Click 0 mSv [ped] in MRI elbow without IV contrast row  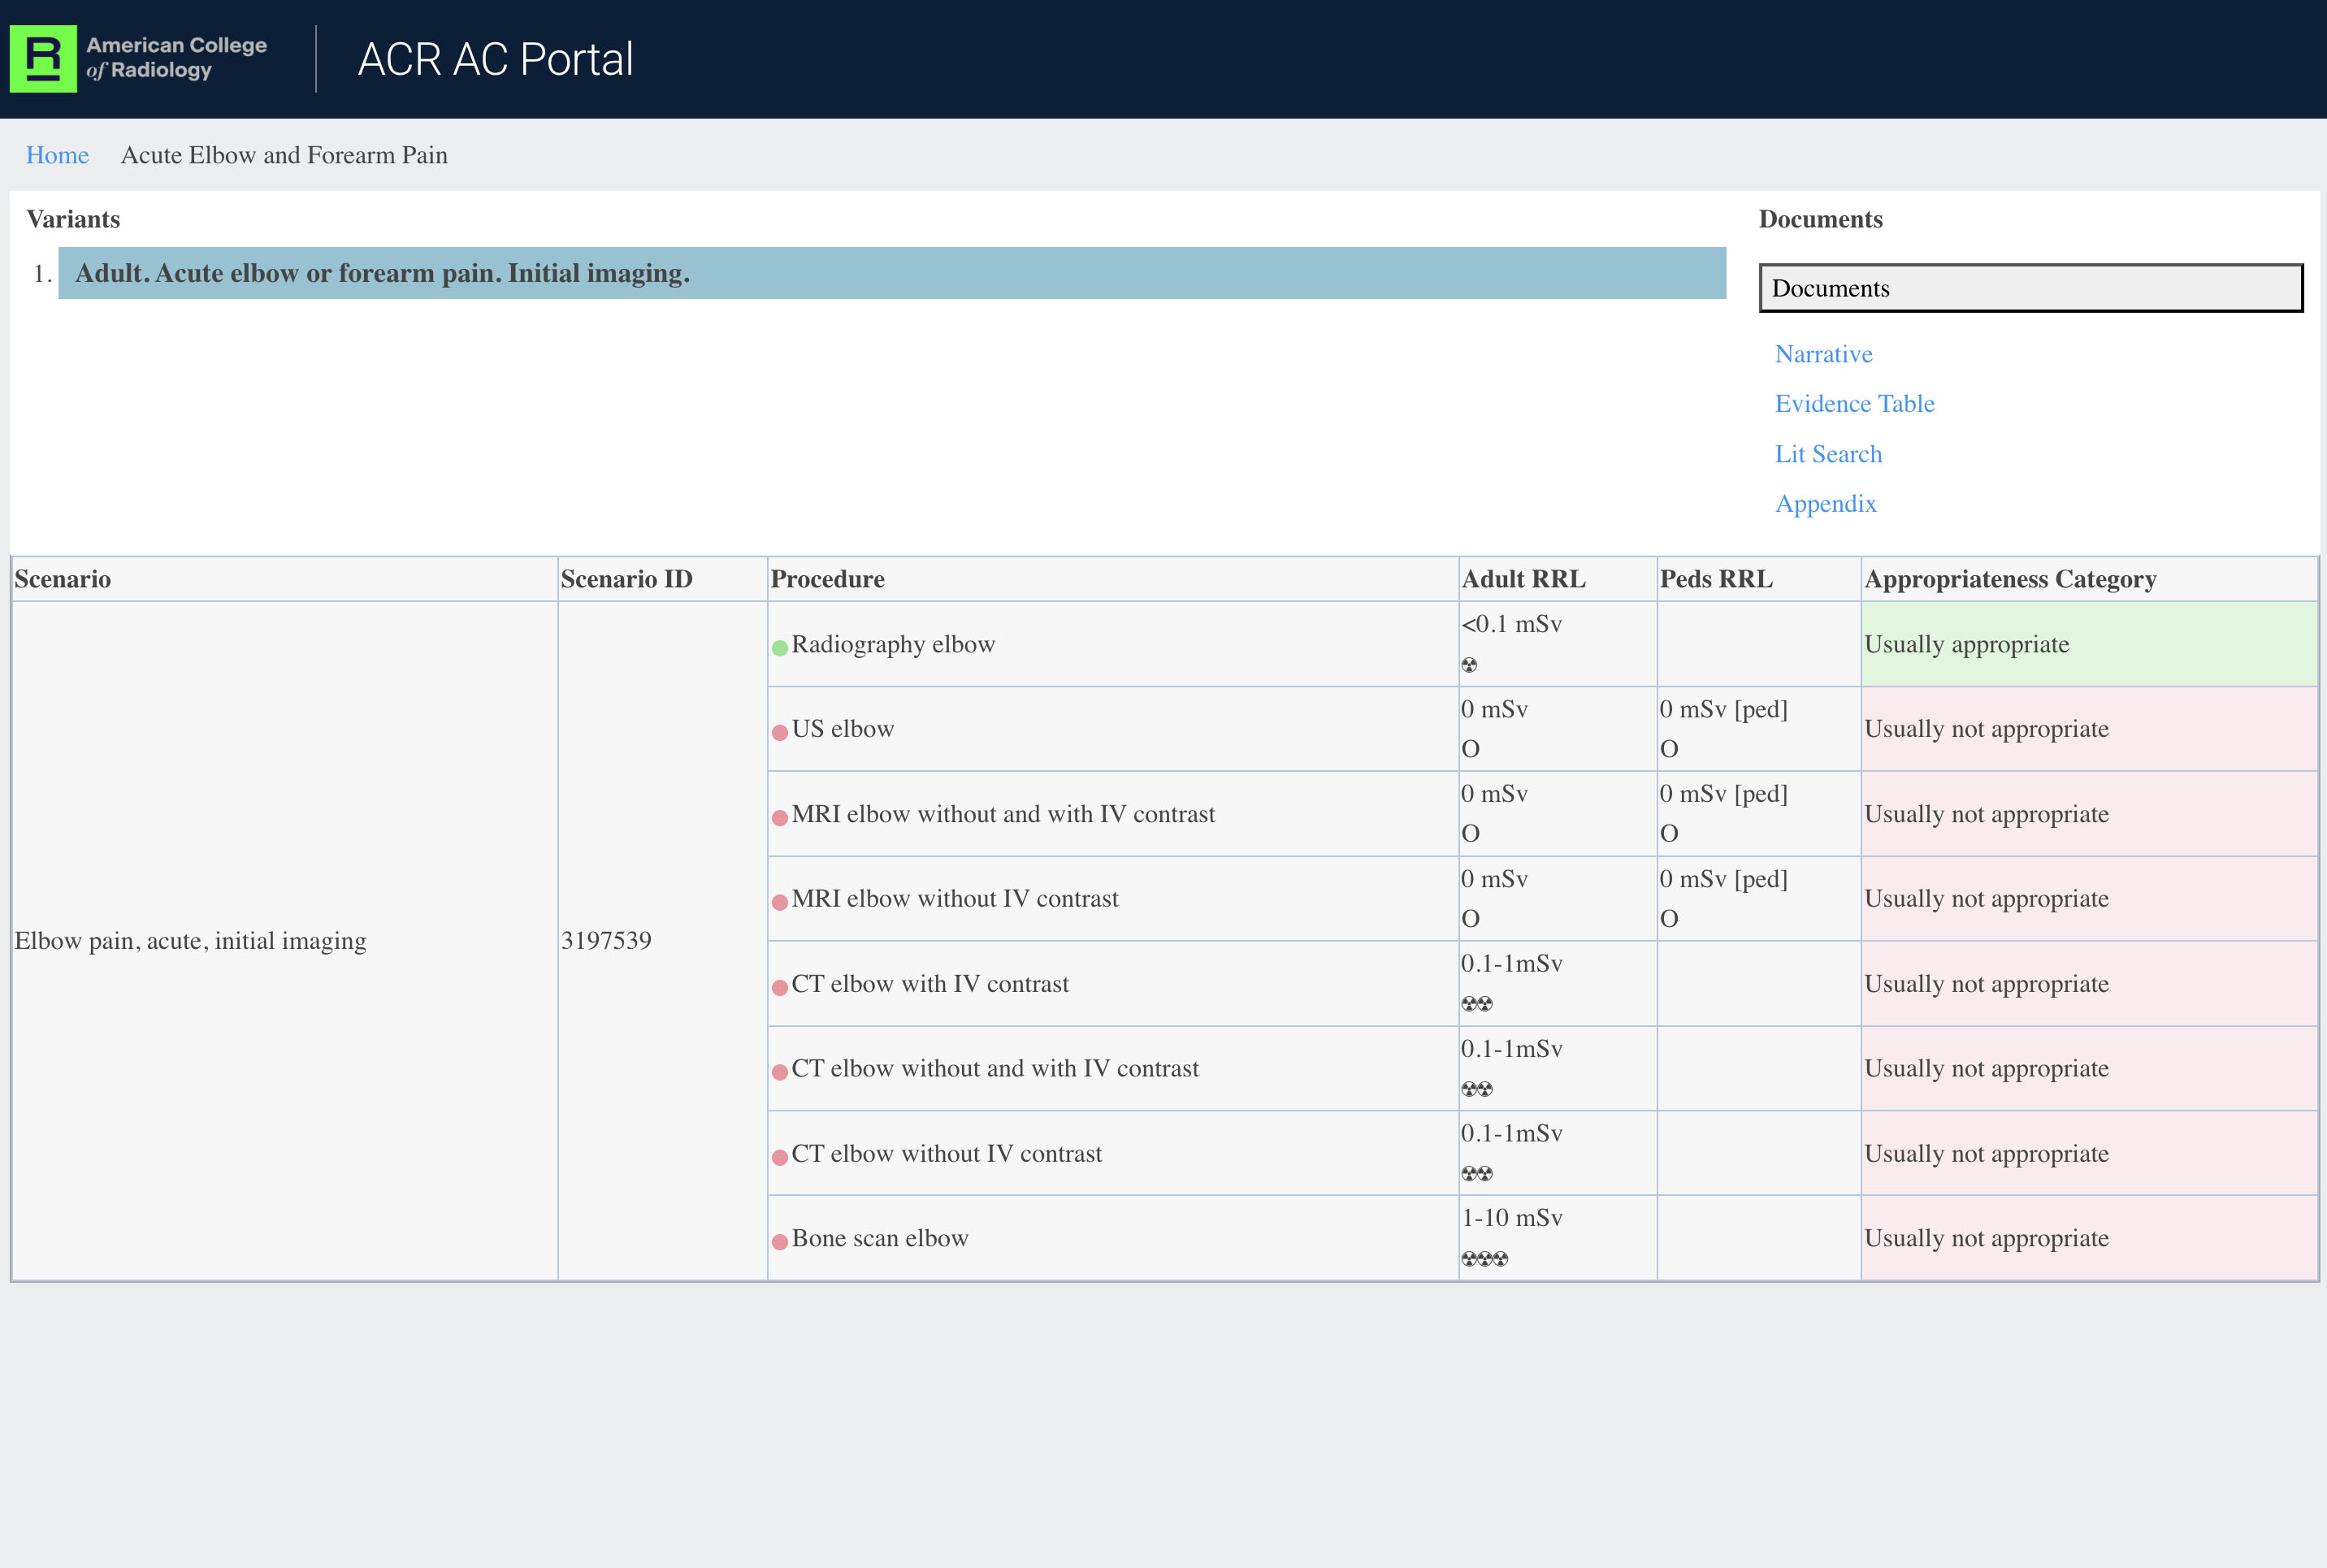pos(1723,879)
